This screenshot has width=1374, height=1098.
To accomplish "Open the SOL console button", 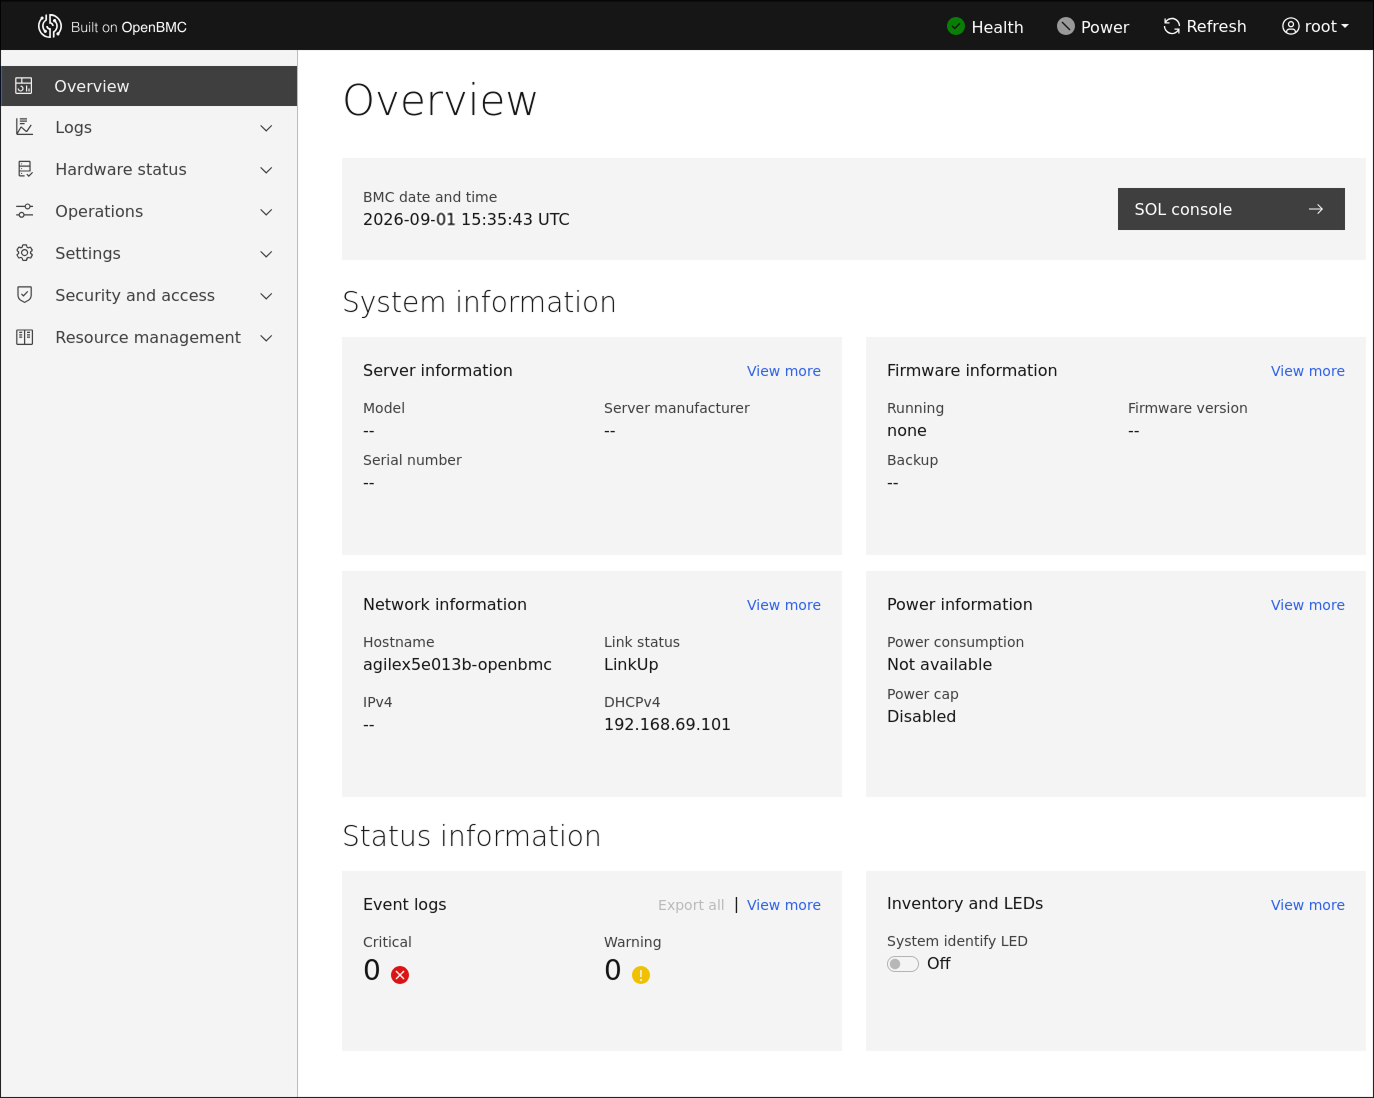I will tap(1231, 209).
